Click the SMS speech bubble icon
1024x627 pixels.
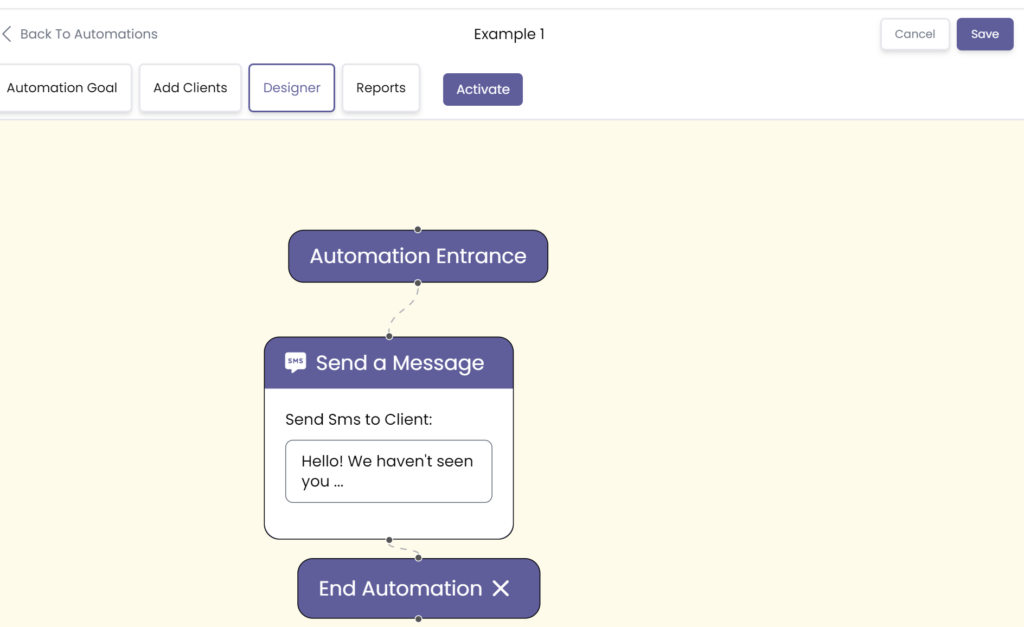click(x=295, y=362)
